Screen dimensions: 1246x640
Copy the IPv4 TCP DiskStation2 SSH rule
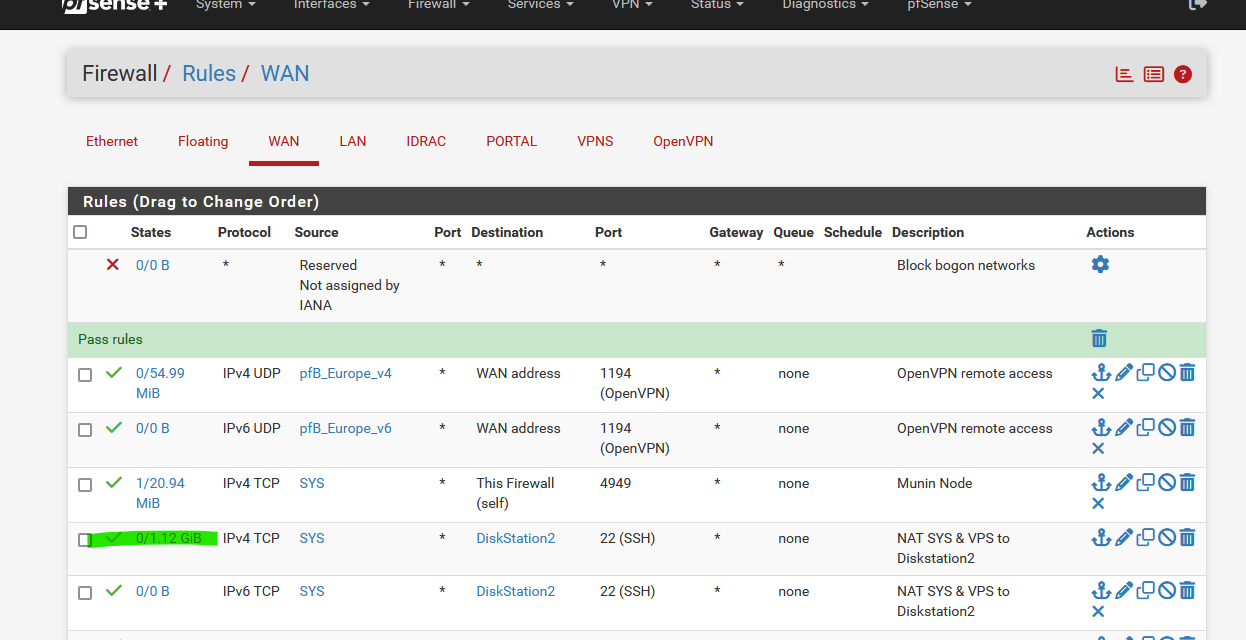(1145, 538)
